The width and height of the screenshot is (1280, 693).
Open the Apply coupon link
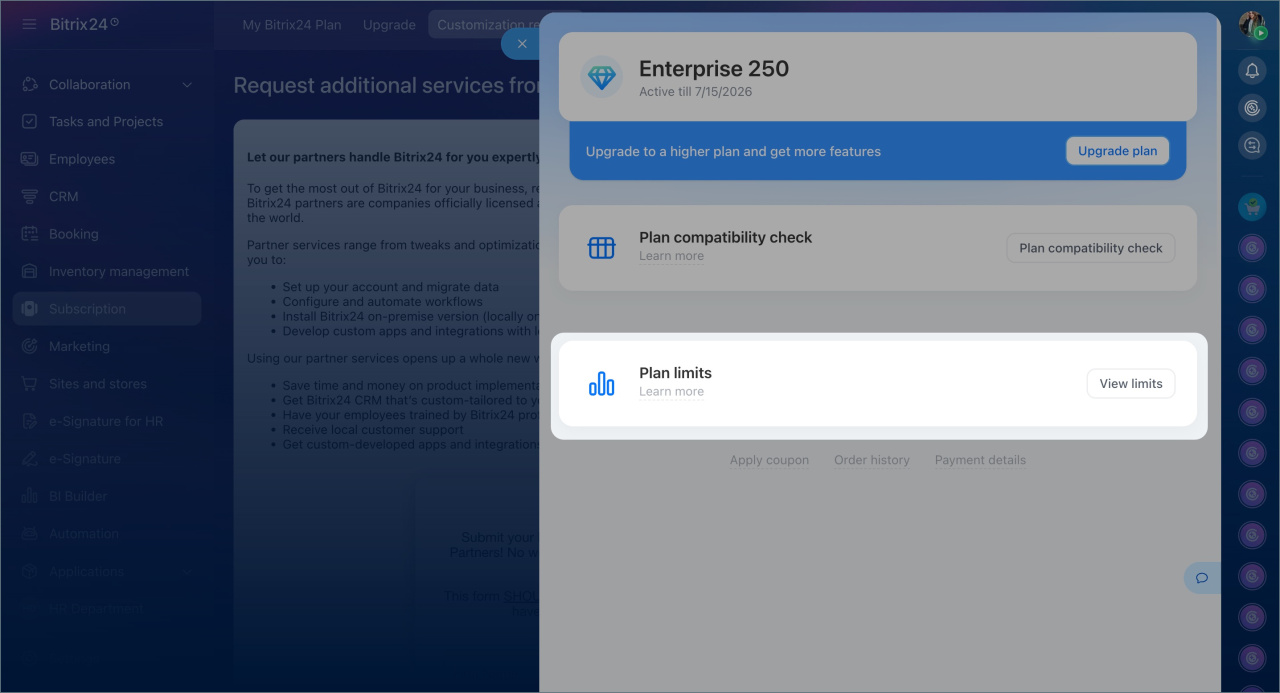[769, 460]
